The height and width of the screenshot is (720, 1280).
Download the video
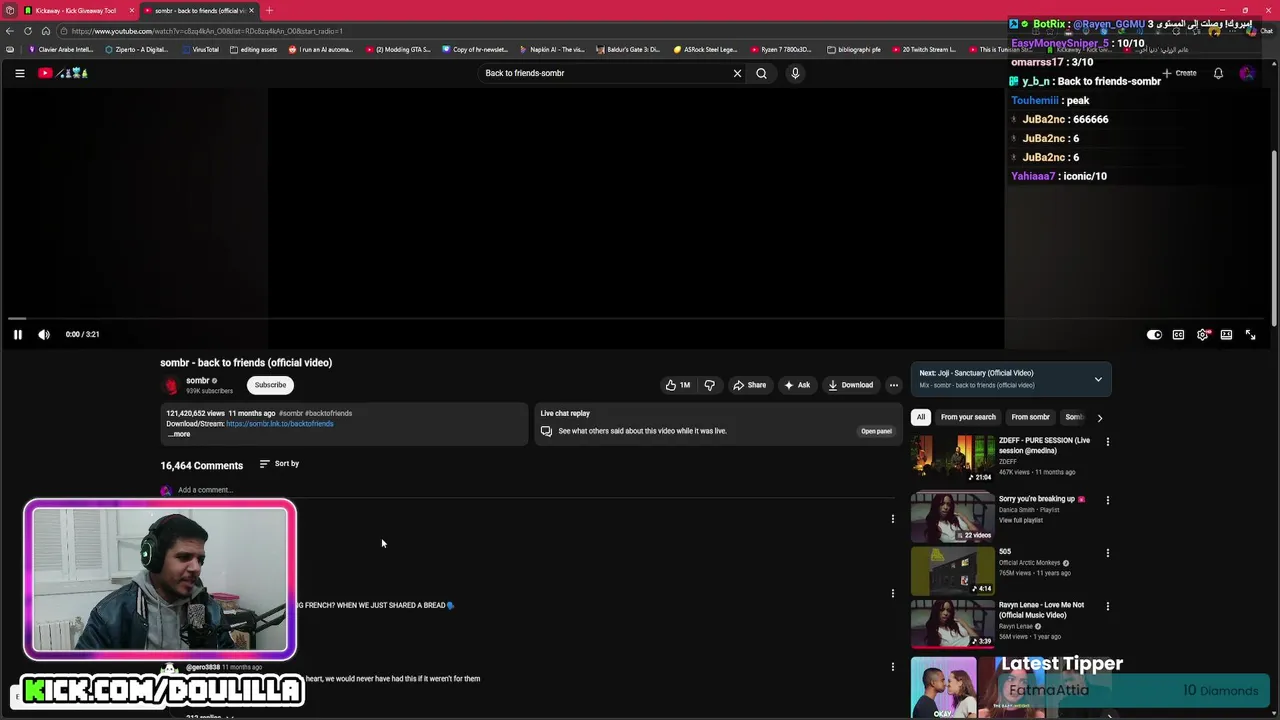point(850,385)
